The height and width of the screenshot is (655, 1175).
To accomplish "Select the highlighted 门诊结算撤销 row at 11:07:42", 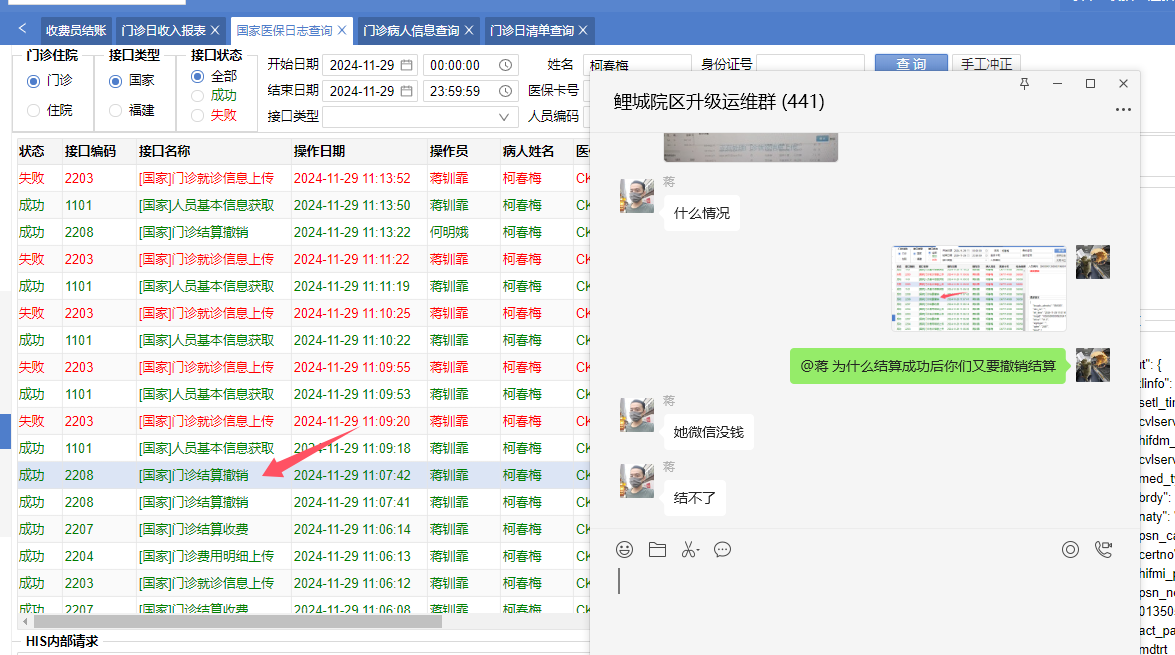I will pos(303,475).
